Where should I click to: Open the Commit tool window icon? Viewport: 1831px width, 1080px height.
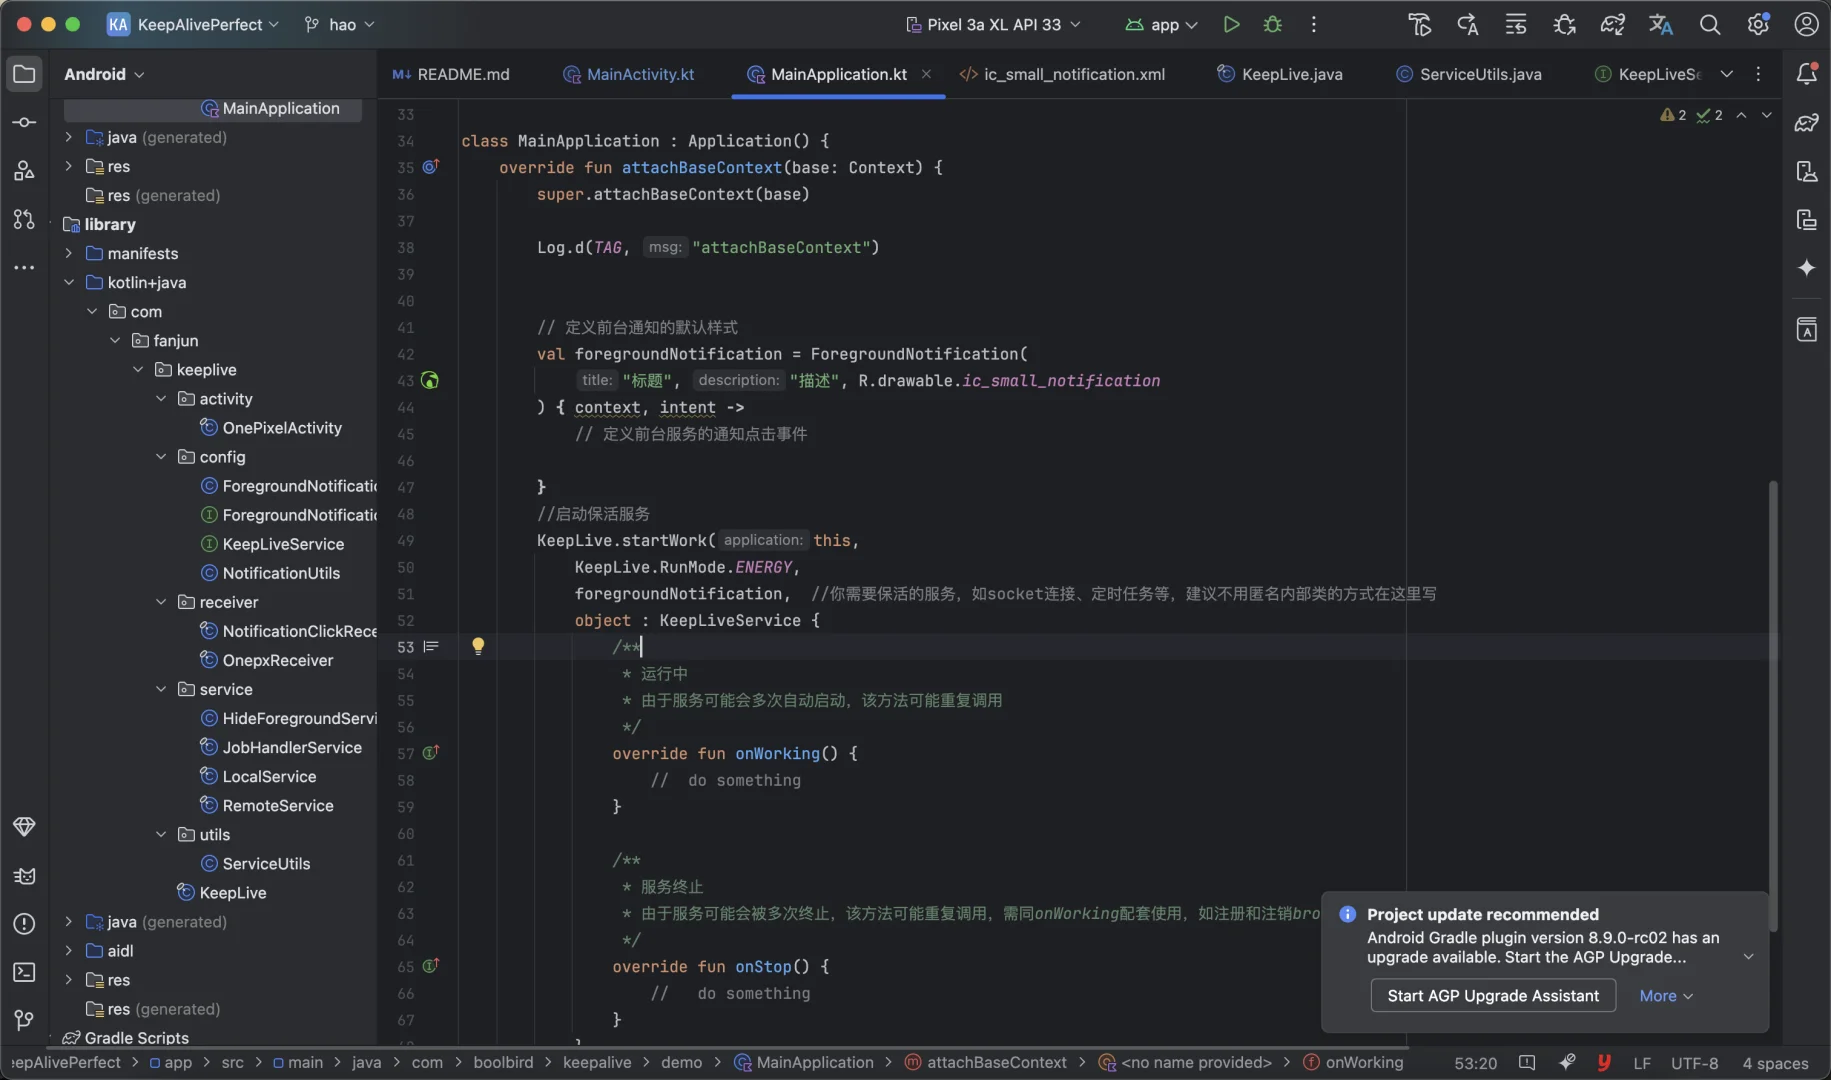[24, 122]
